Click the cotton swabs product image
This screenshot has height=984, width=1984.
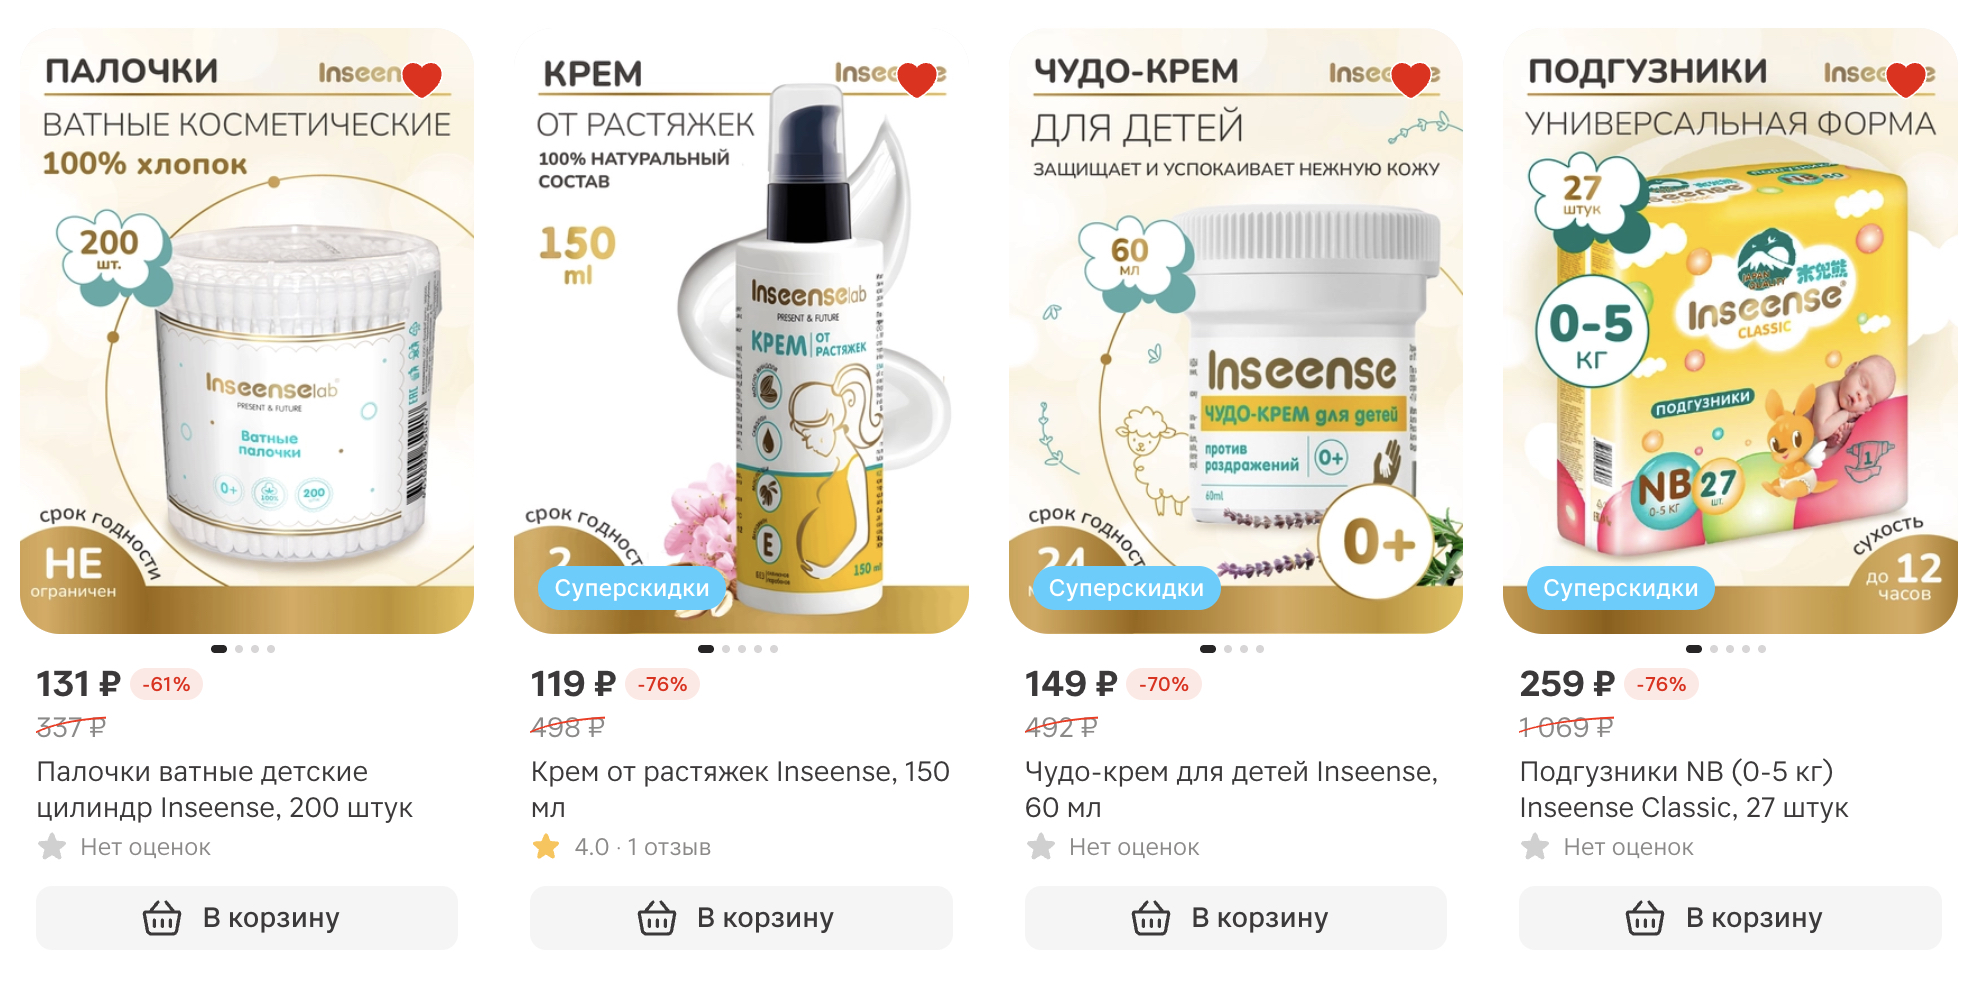point(247,331)
